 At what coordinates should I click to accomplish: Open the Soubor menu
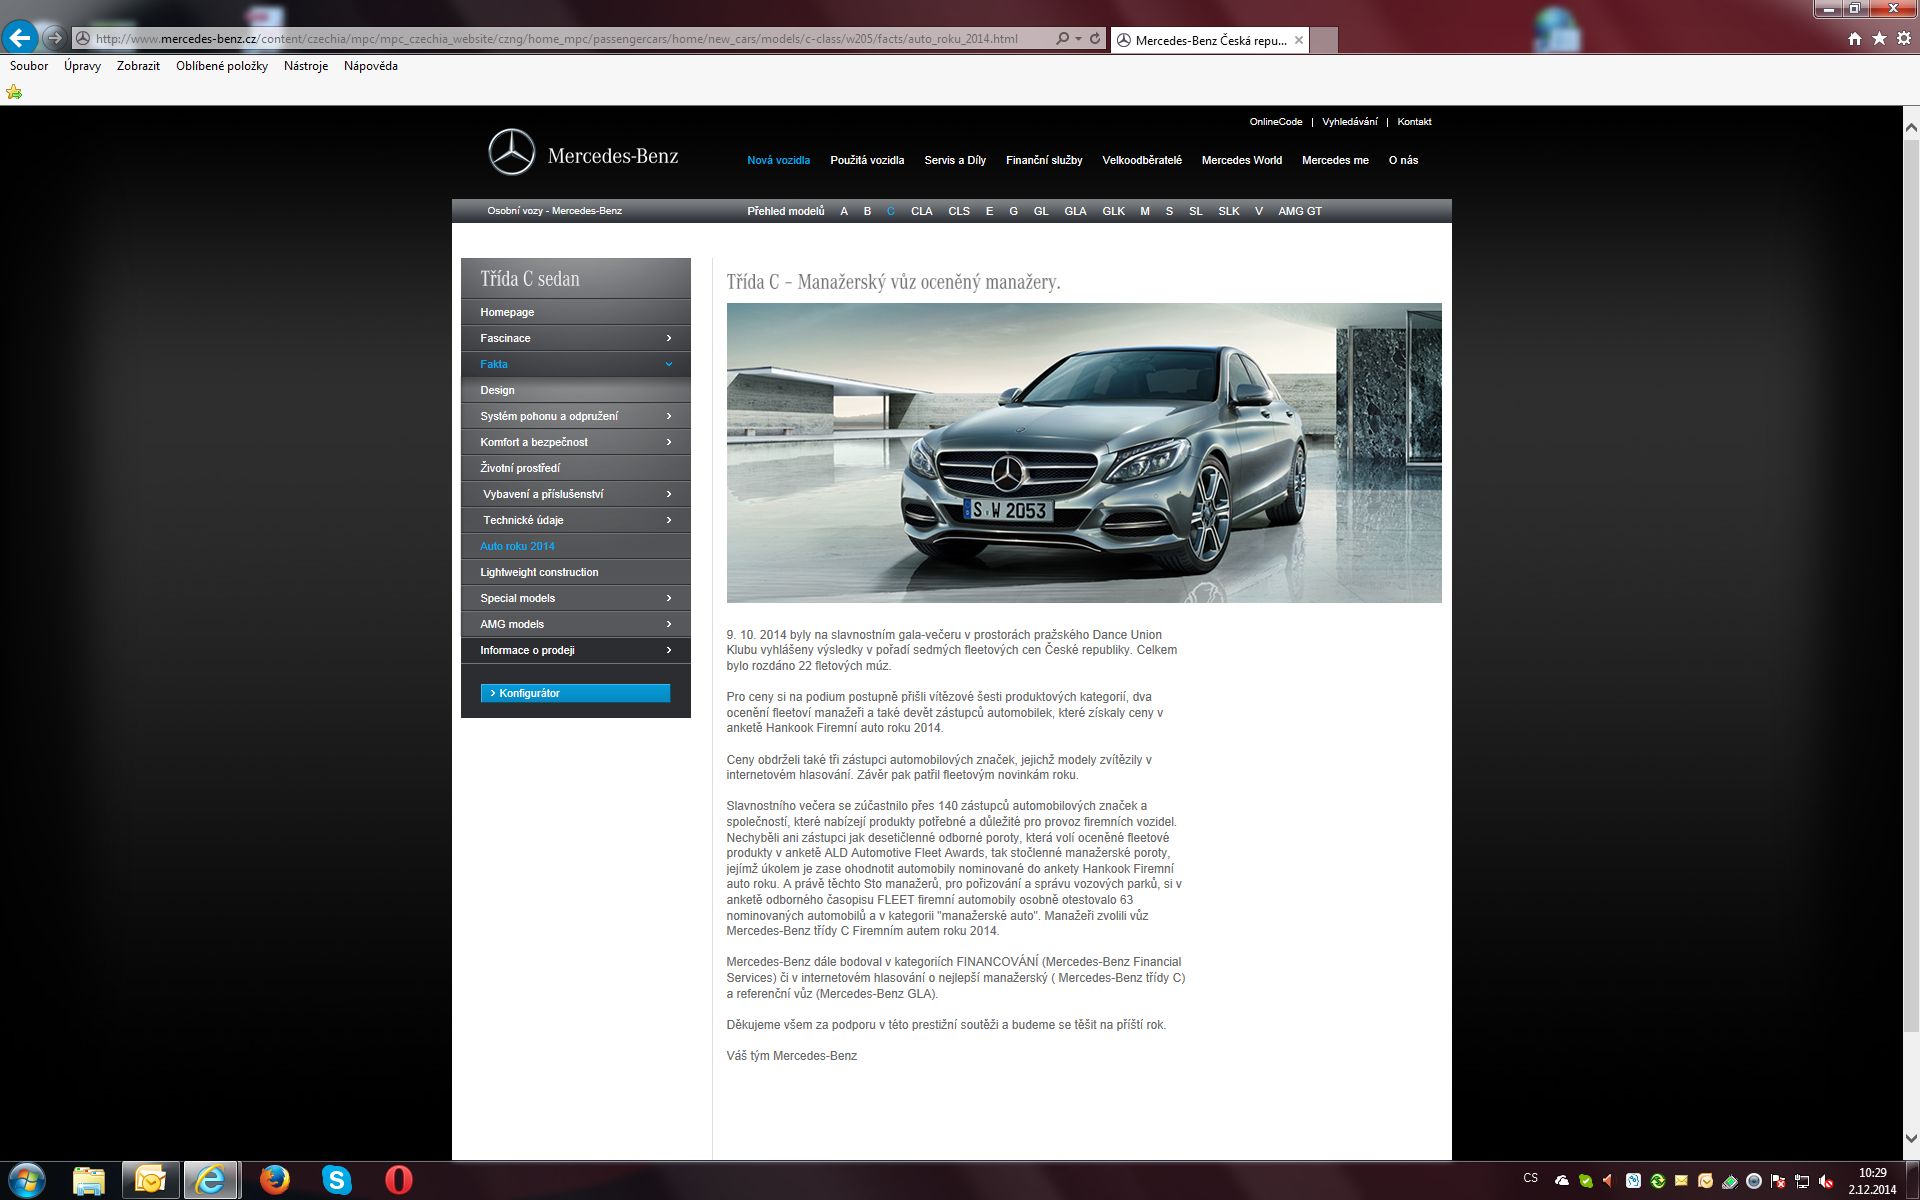tap(29, 66)
